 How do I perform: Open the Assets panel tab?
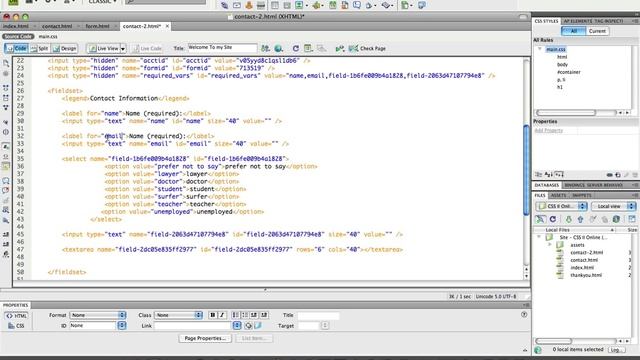tap(558, 196)
